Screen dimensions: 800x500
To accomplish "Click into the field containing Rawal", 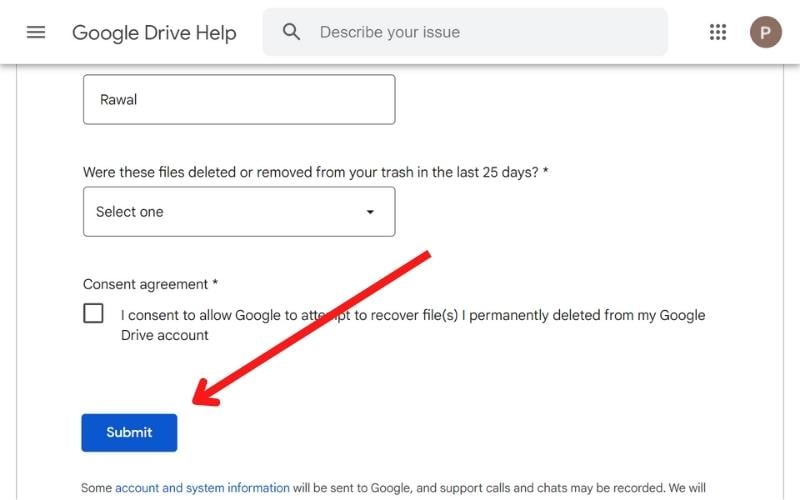I will point(239,99).
